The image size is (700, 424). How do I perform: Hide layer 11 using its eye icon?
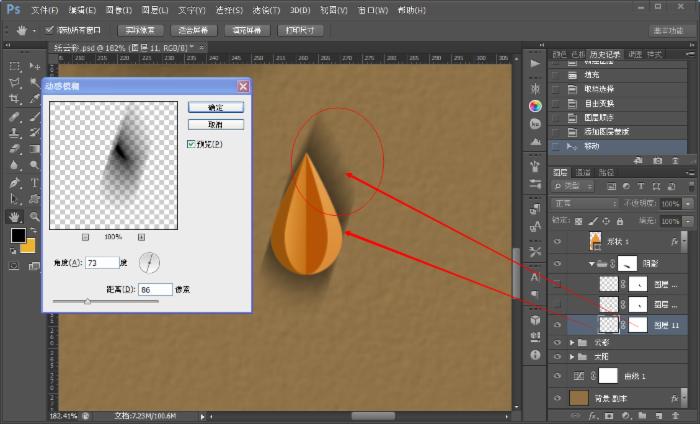(558, 324)
